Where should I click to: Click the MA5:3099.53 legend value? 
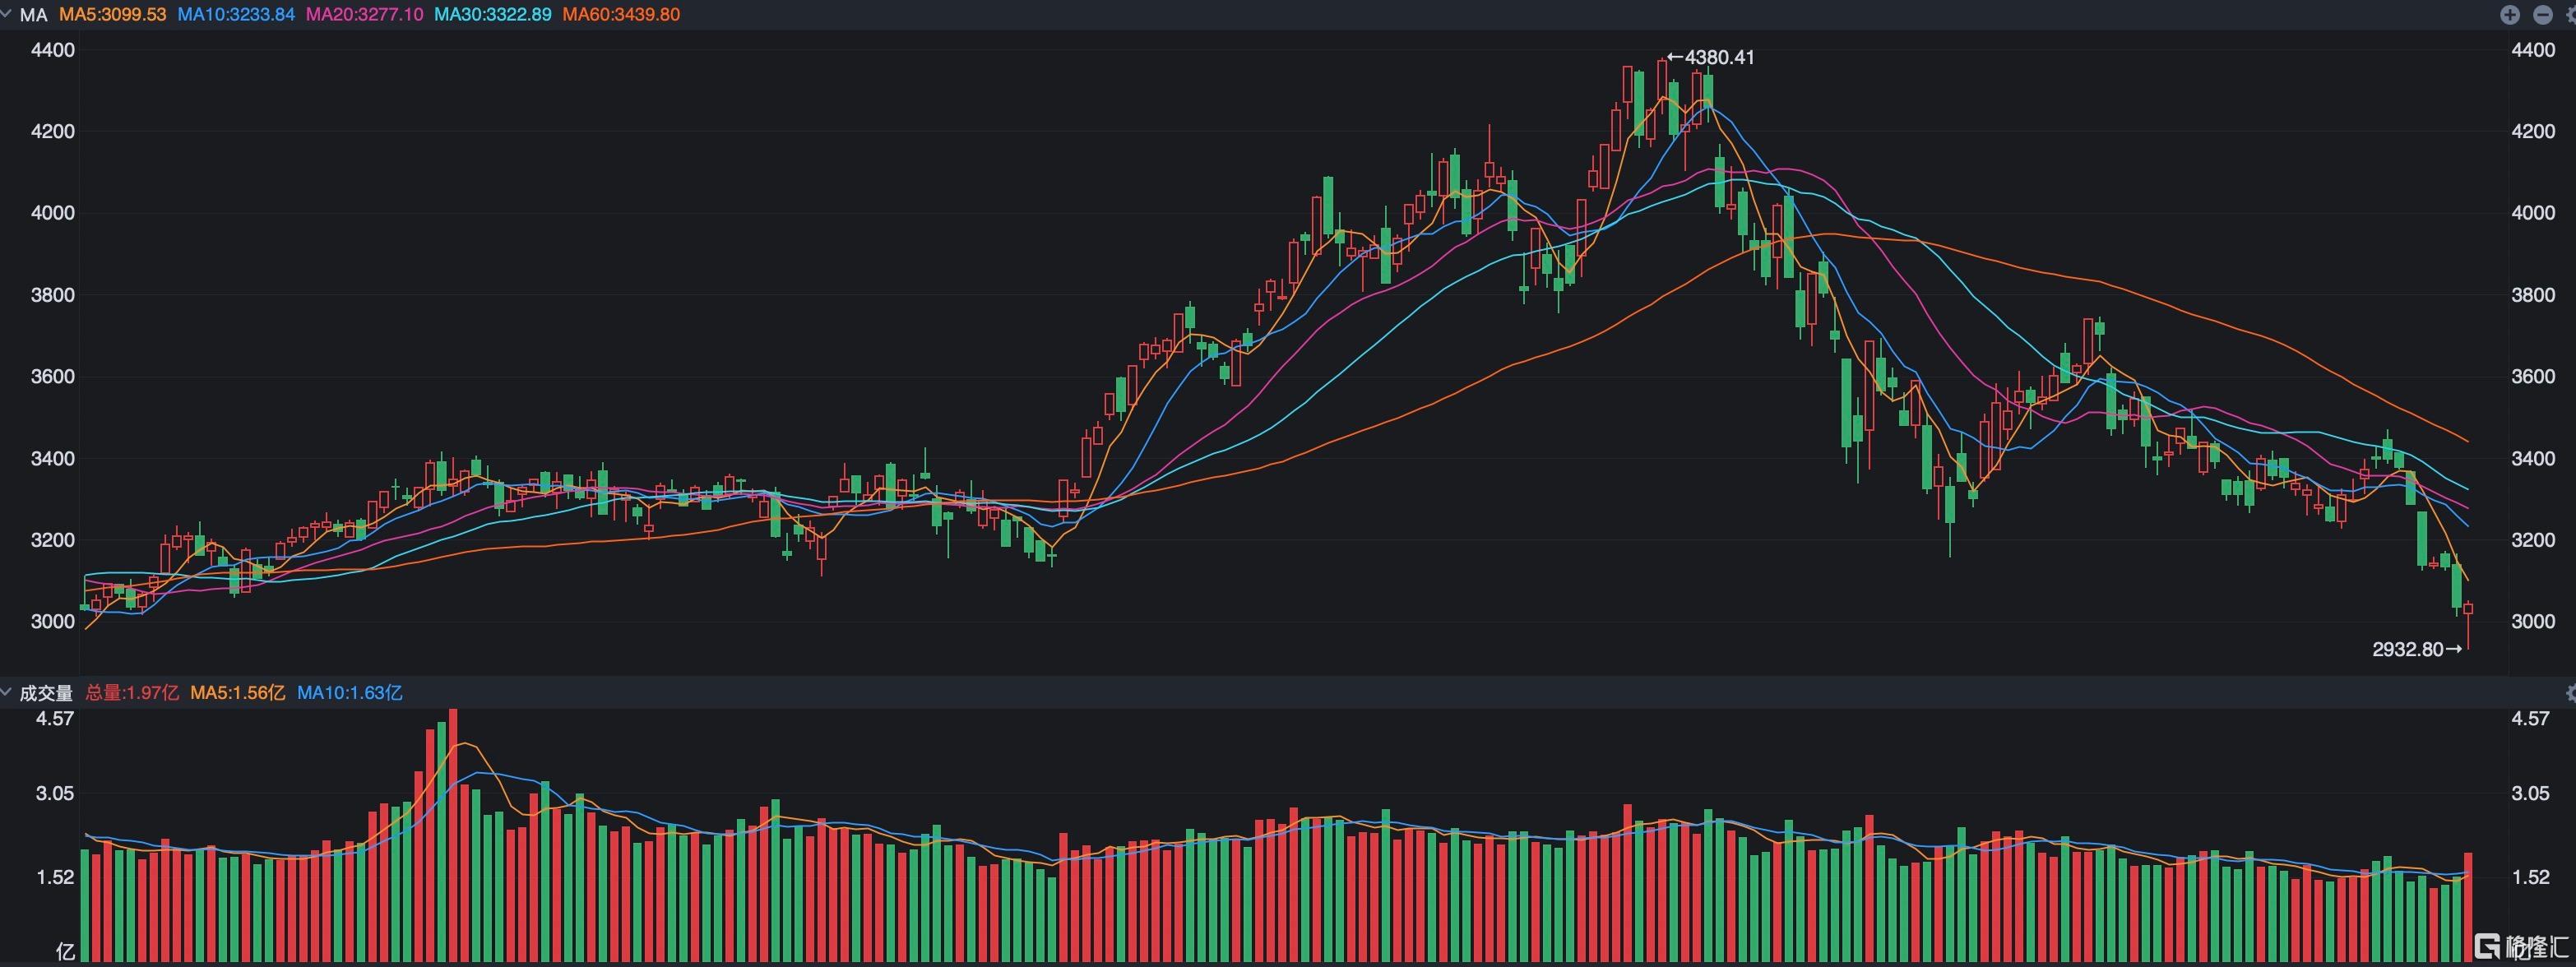tap(113, 15)
